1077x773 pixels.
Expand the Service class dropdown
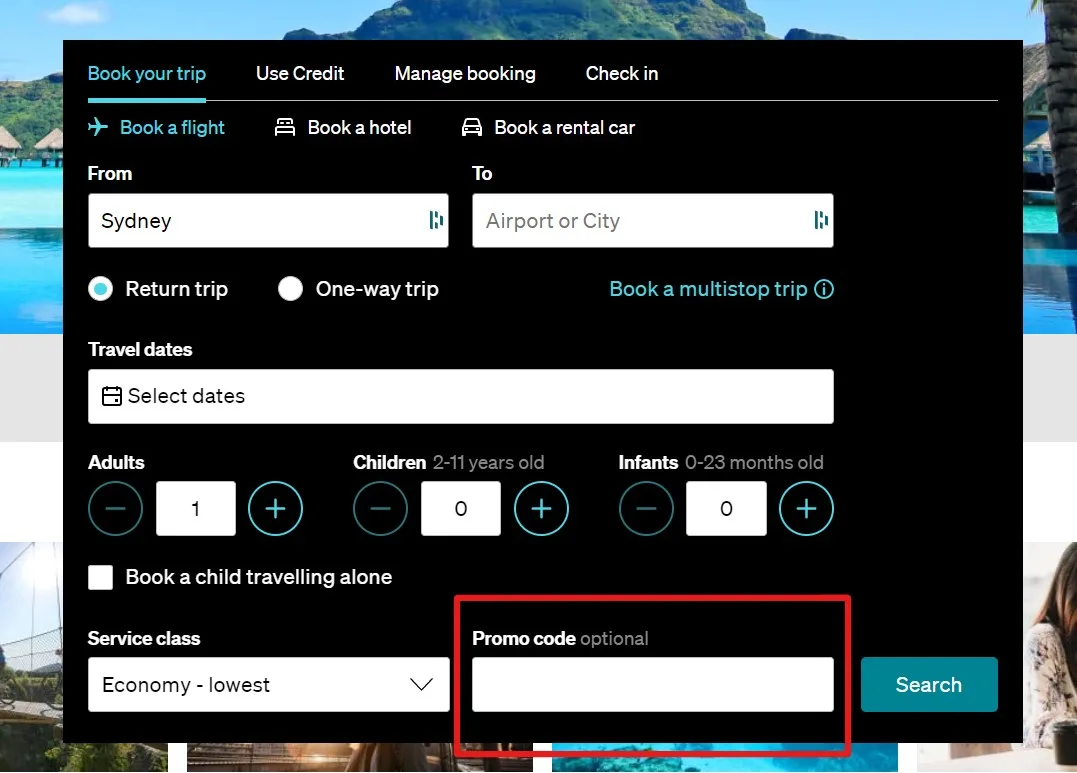coord(268,685)
